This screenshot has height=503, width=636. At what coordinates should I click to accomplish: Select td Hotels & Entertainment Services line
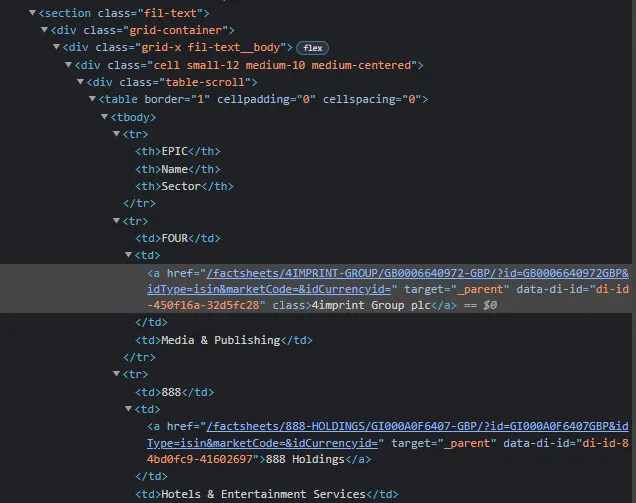266,494
